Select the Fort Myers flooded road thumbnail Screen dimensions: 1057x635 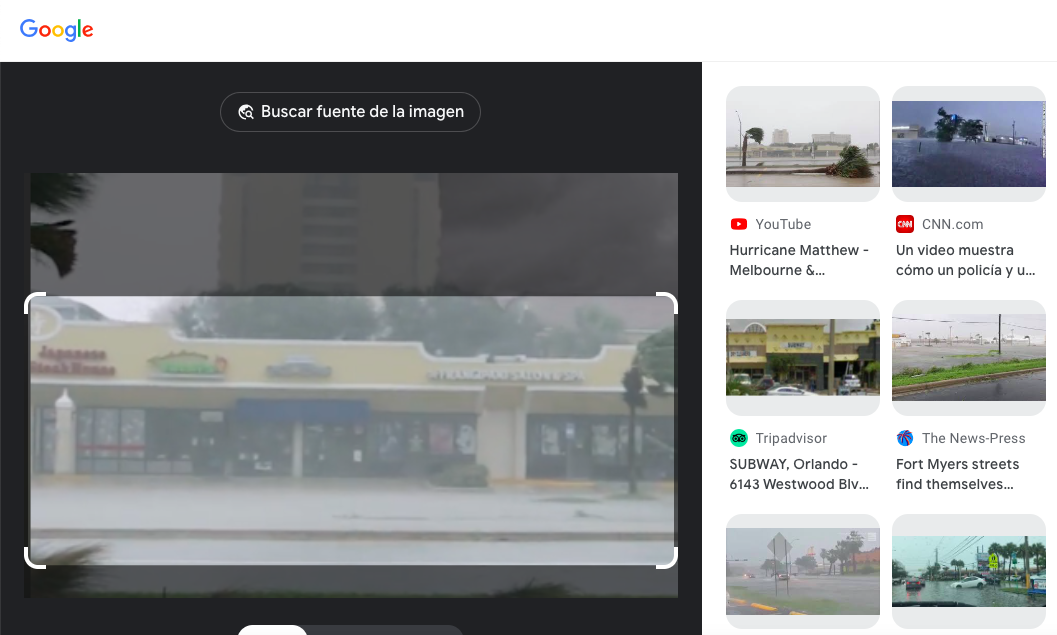pos(968,357)
